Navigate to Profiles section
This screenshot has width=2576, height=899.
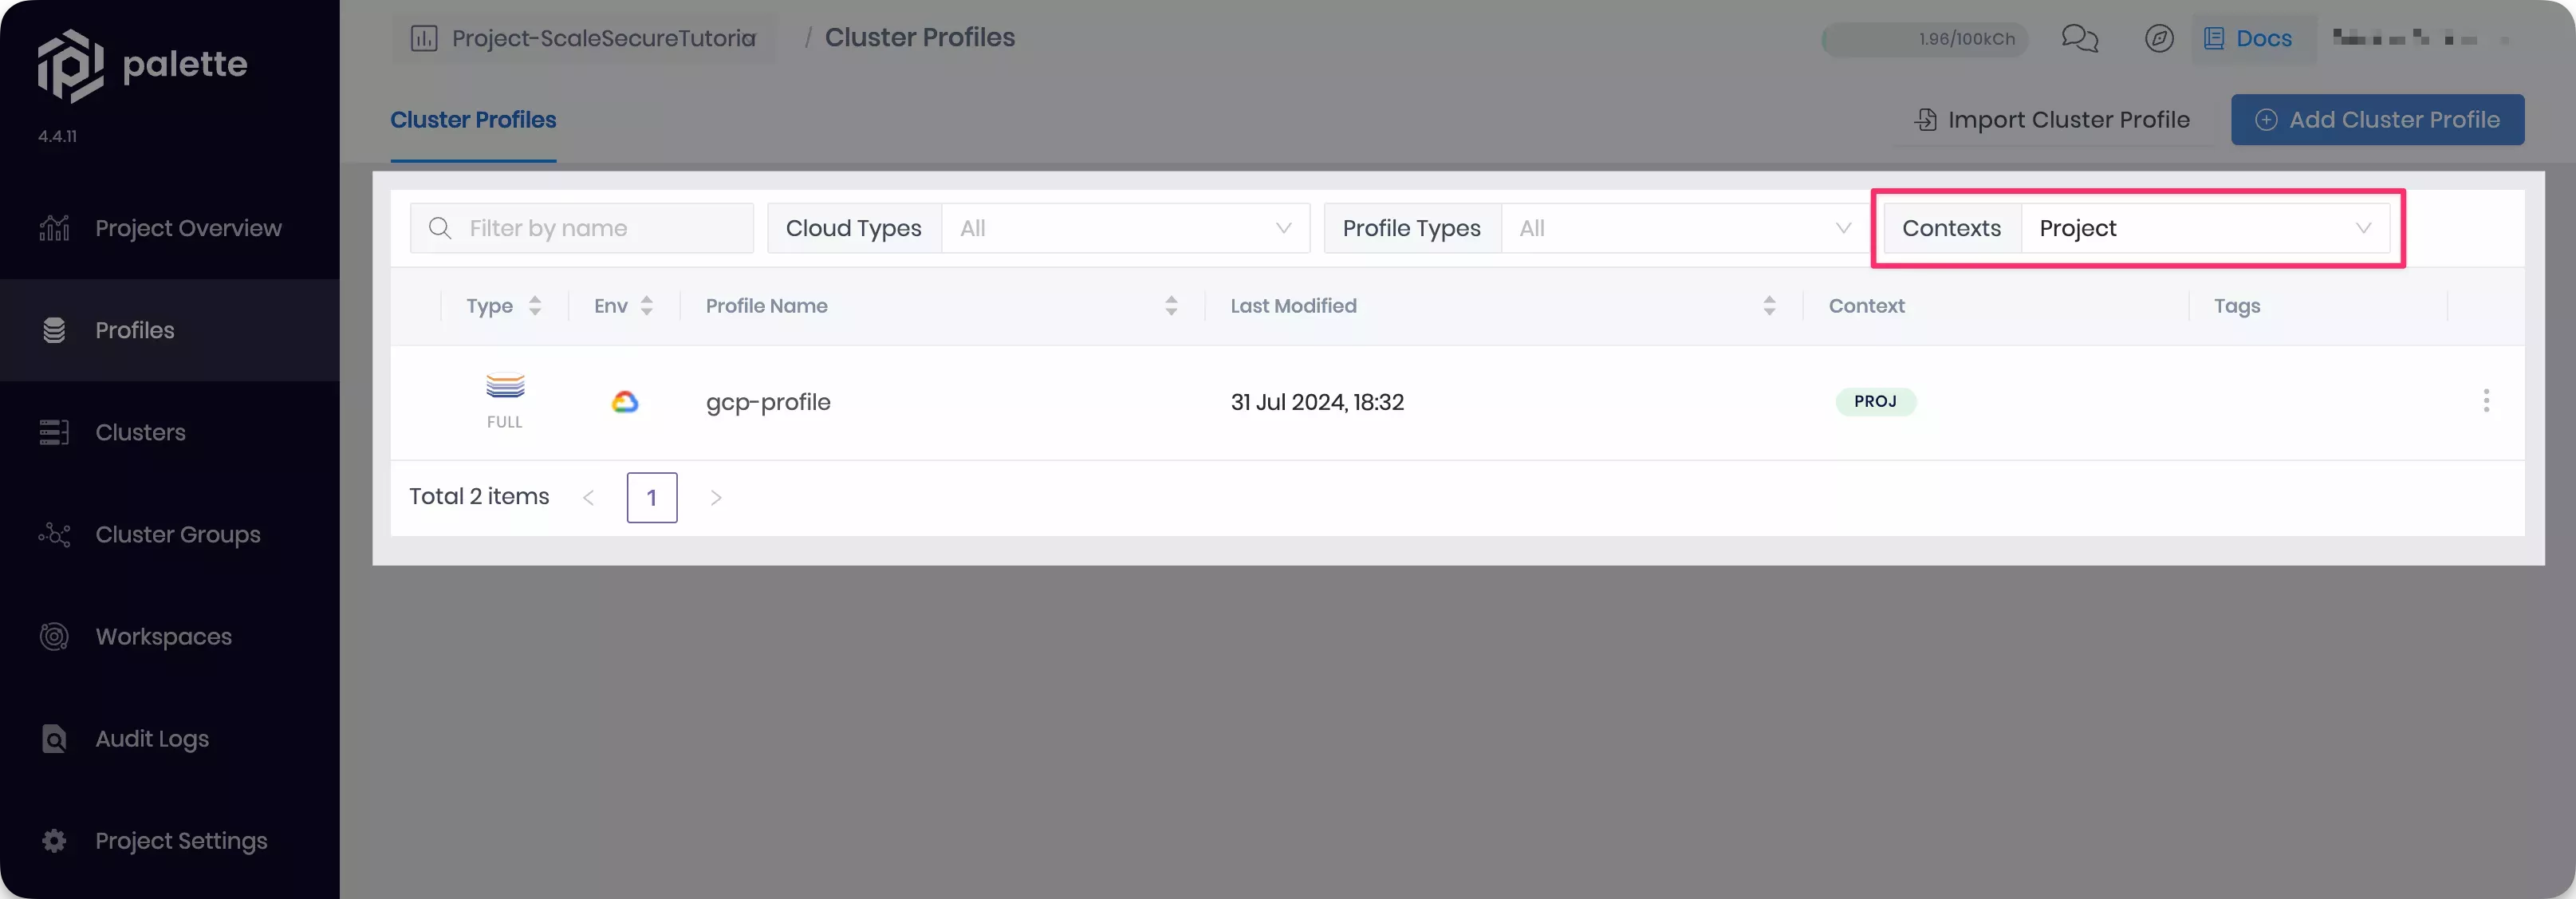(135, 329)
